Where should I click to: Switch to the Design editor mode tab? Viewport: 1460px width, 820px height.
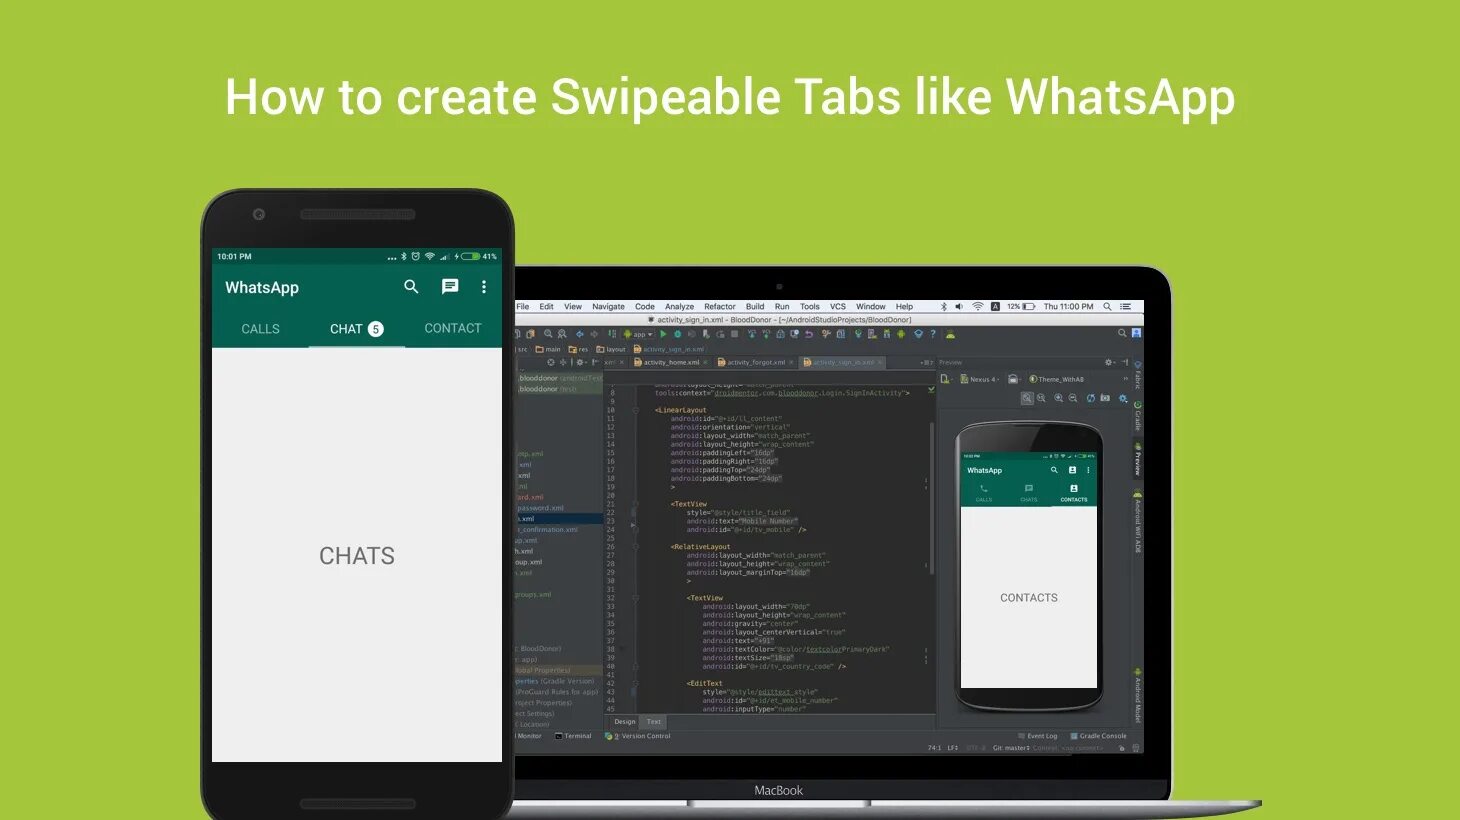click(x=625, y=721)
